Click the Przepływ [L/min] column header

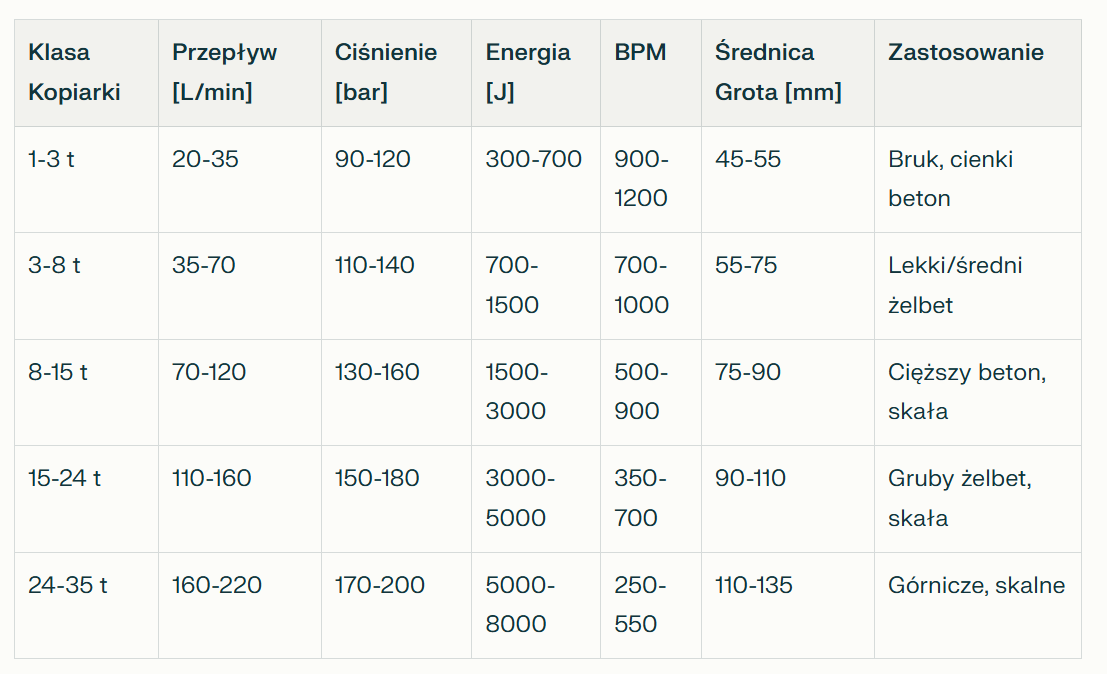tap(224, 72)
